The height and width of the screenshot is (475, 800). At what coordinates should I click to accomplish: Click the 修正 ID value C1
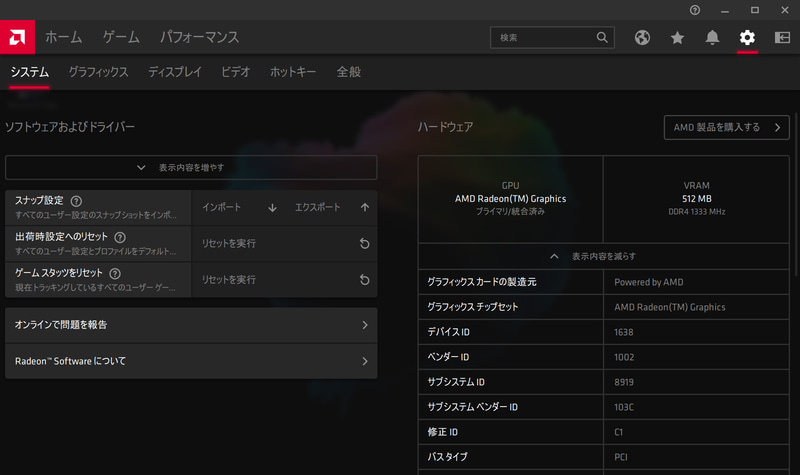coord(618,432)
